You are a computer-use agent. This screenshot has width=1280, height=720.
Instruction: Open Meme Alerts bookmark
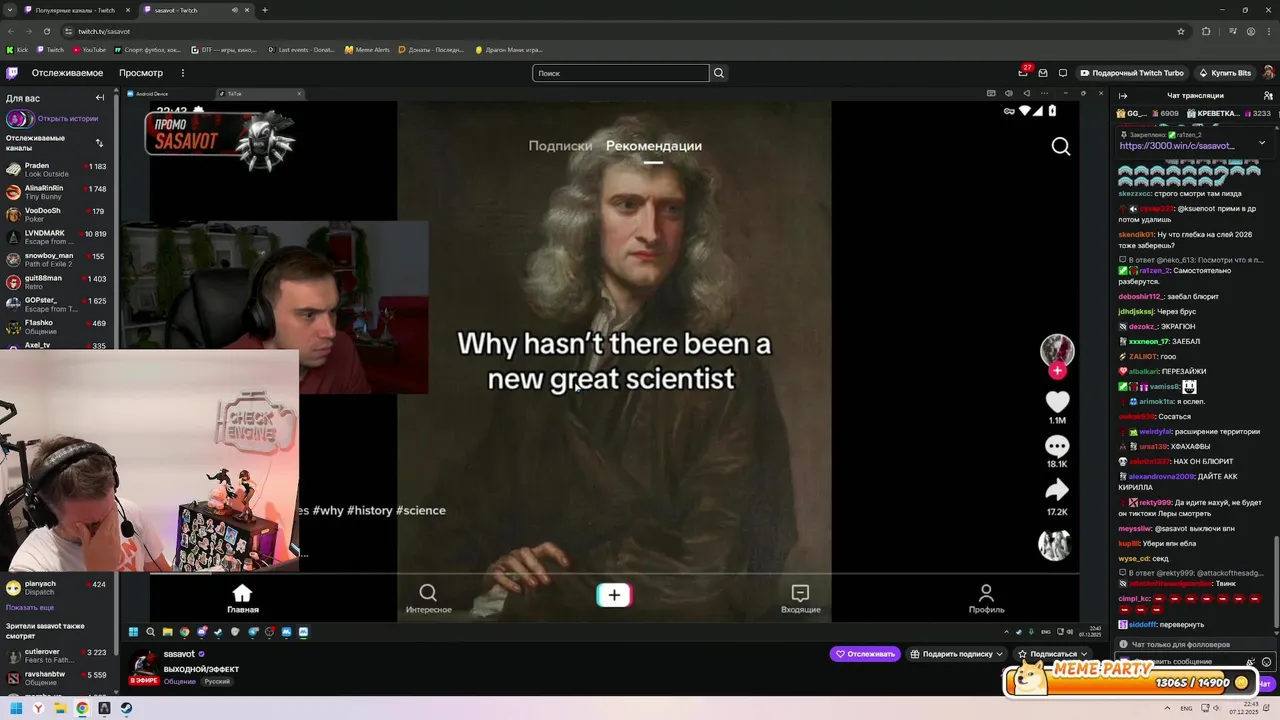point(367,49)
